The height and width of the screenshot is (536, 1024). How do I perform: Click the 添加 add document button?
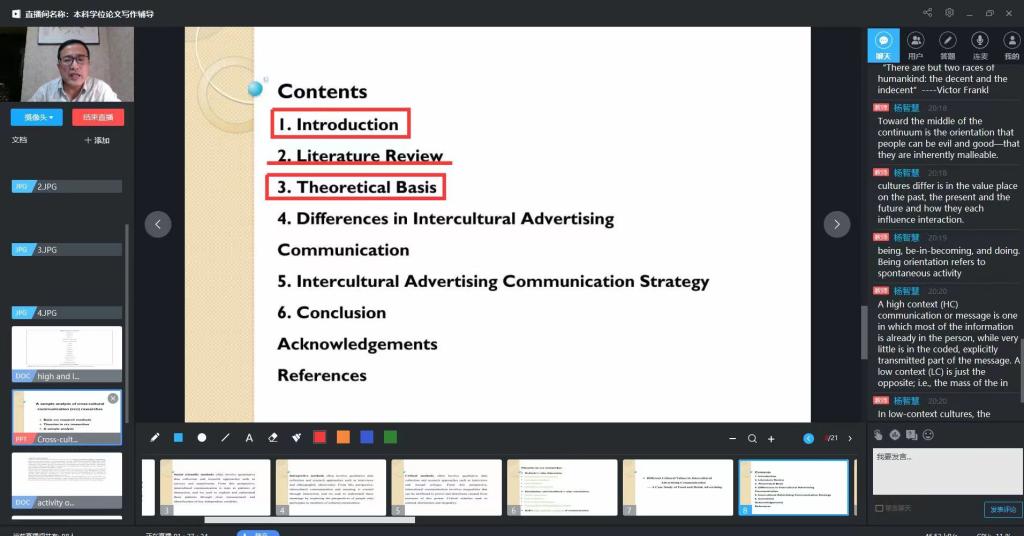coord(97,141)
